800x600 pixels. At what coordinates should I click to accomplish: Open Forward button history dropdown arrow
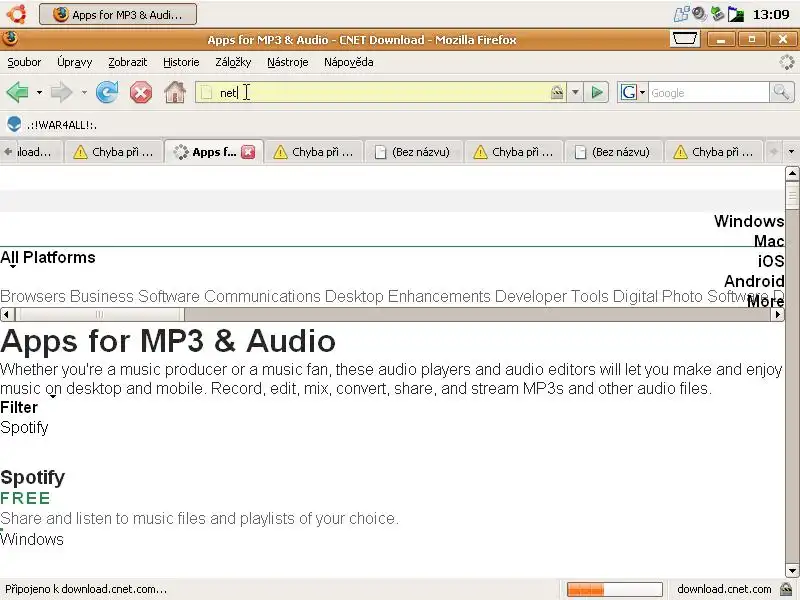tap(84, 92)
